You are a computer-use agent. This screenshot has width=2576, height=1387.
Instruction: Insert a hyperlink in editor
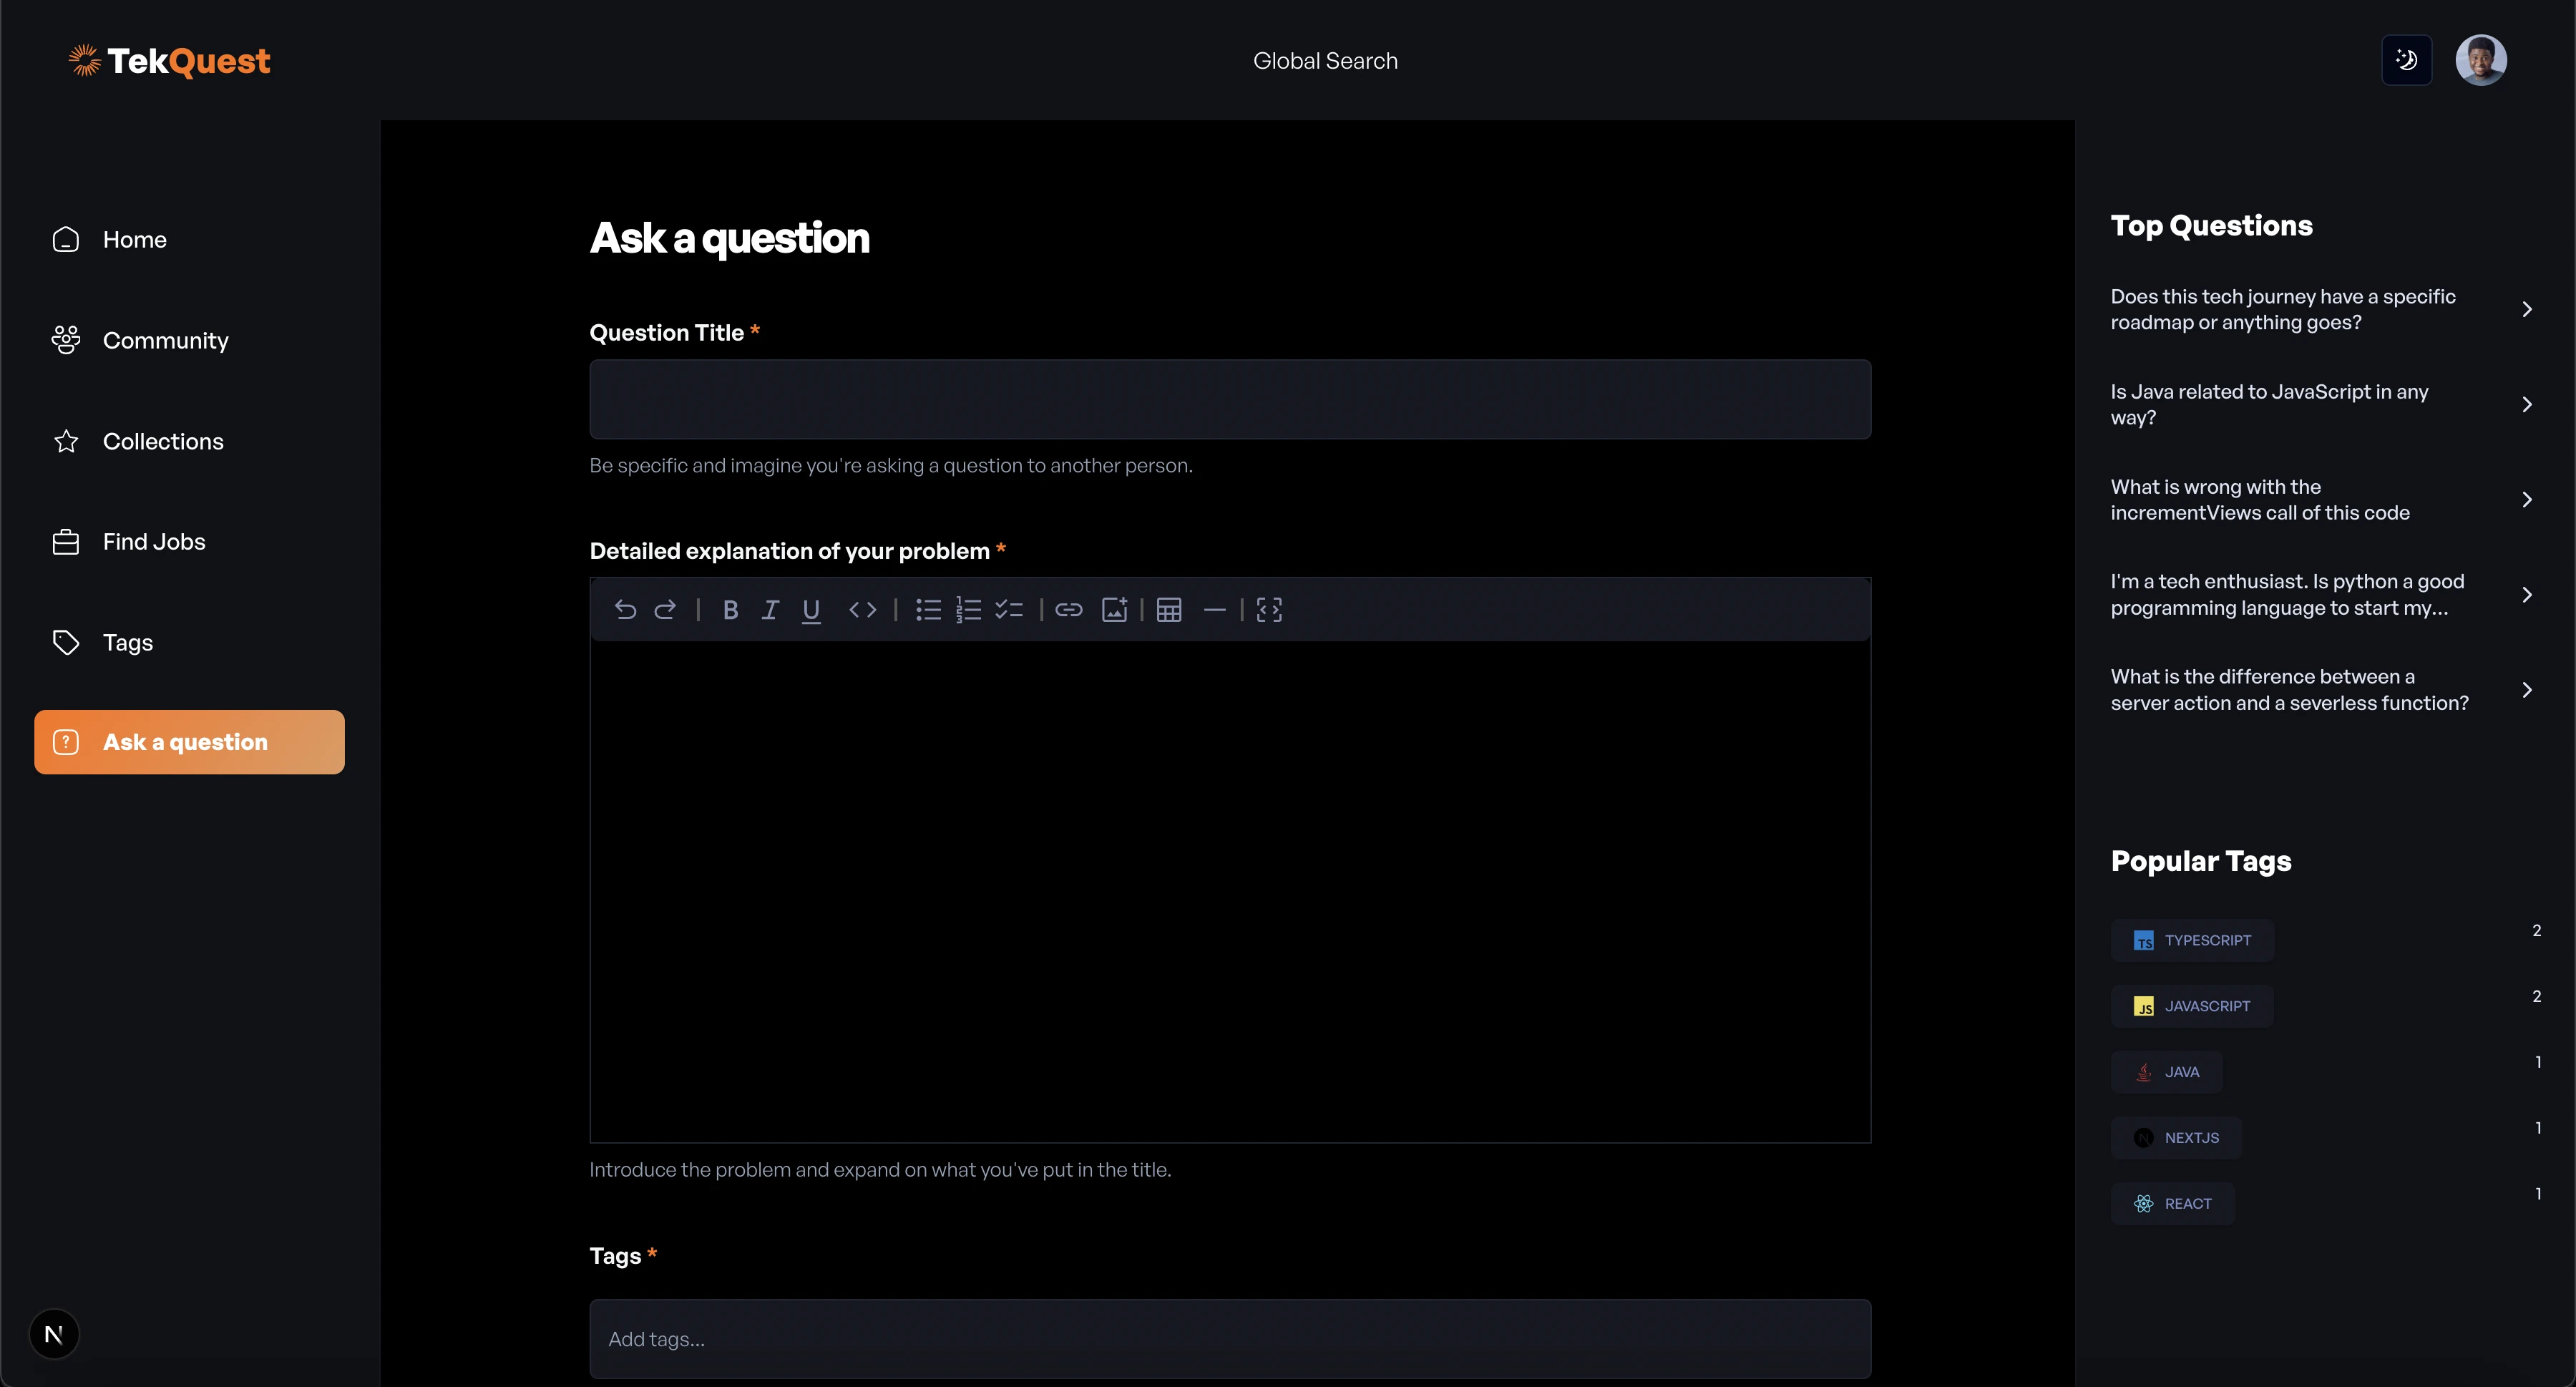tap(1068, 610)
